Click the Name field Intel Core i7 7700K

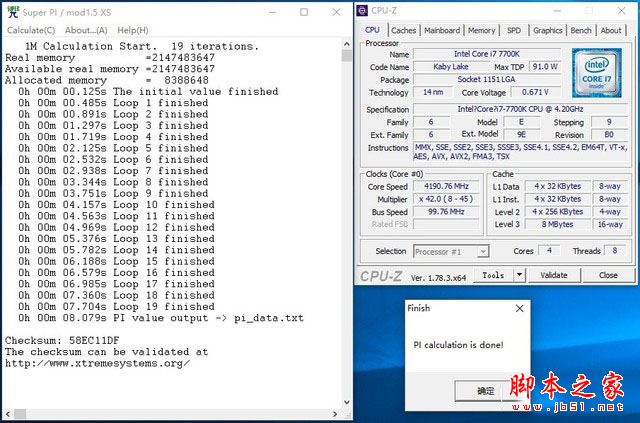[x=487, y=54]
